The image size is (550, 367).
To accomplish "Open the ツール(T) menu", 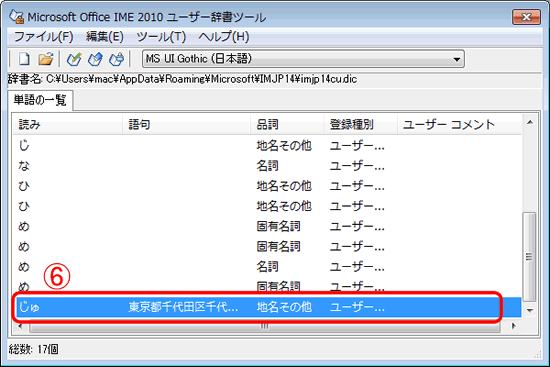I will pos(161,36).
